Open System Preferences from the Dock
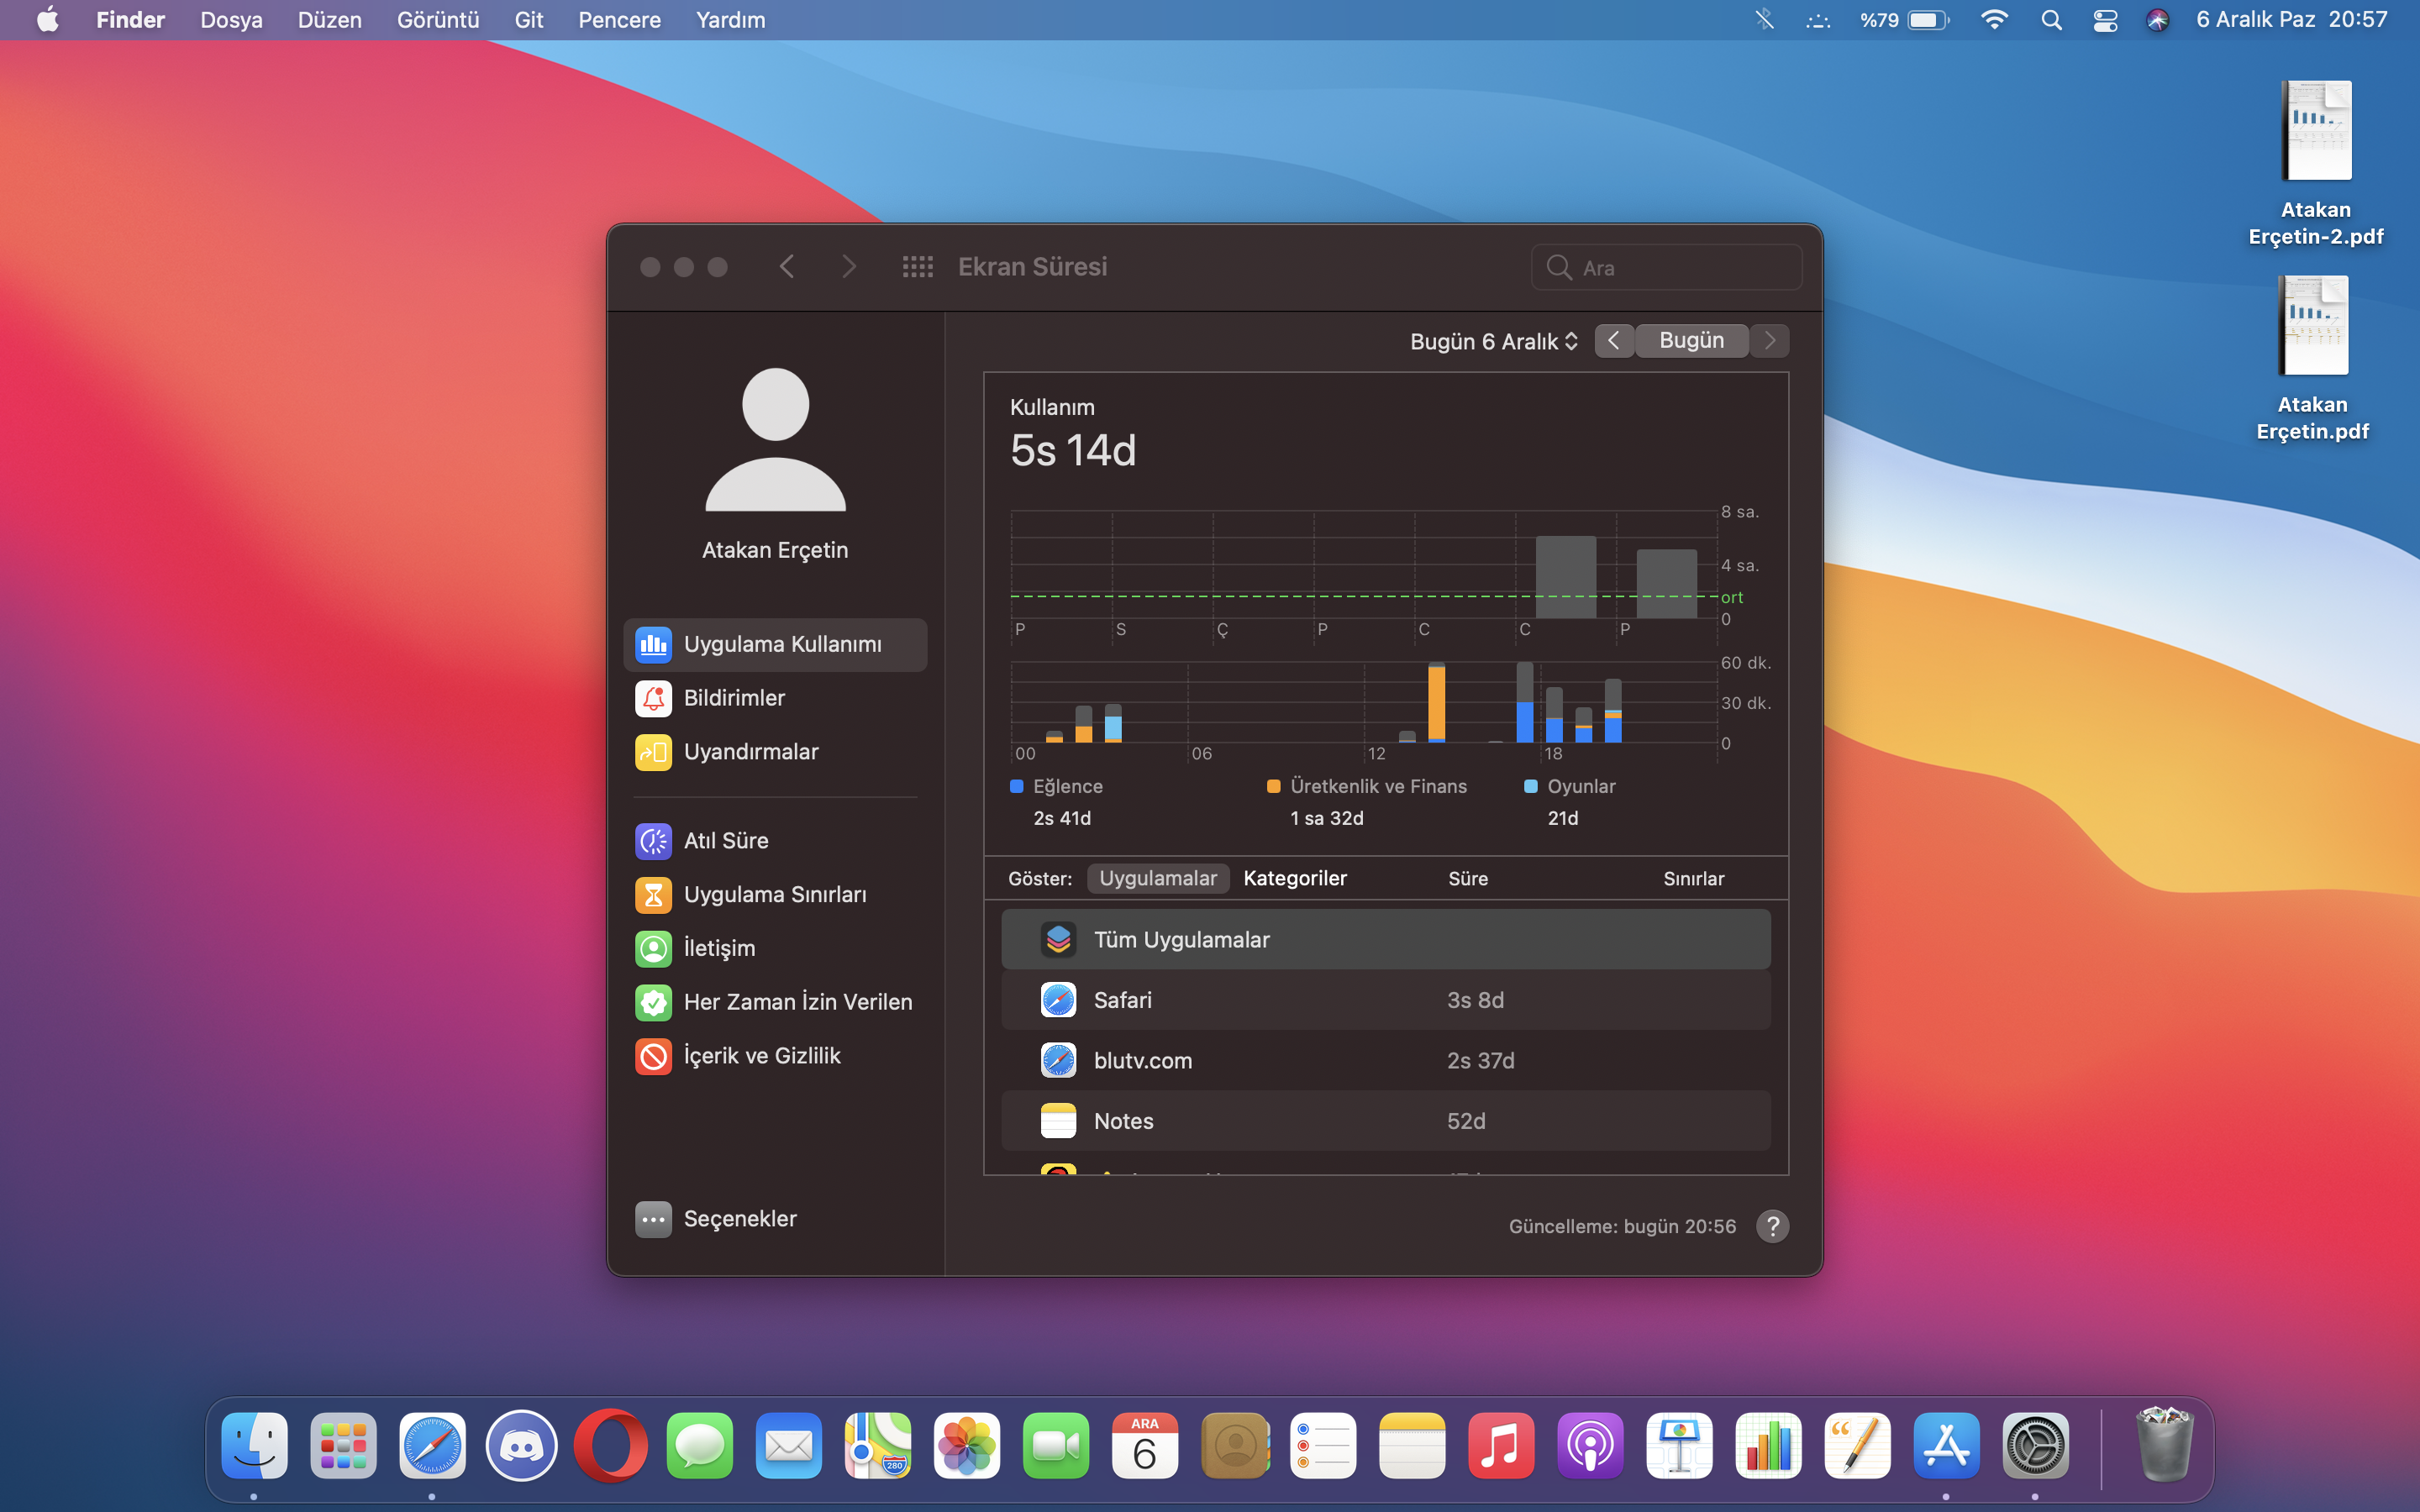2420x1512 pixels. point(2035,1445)
